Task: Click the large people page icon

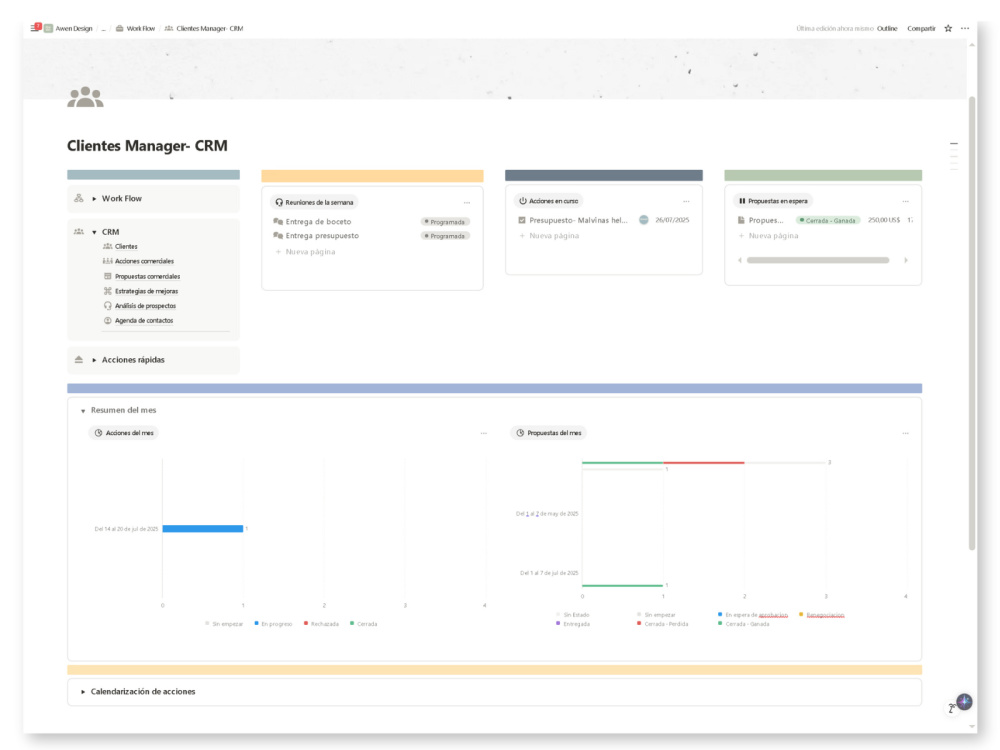Action: coord(85,97)
